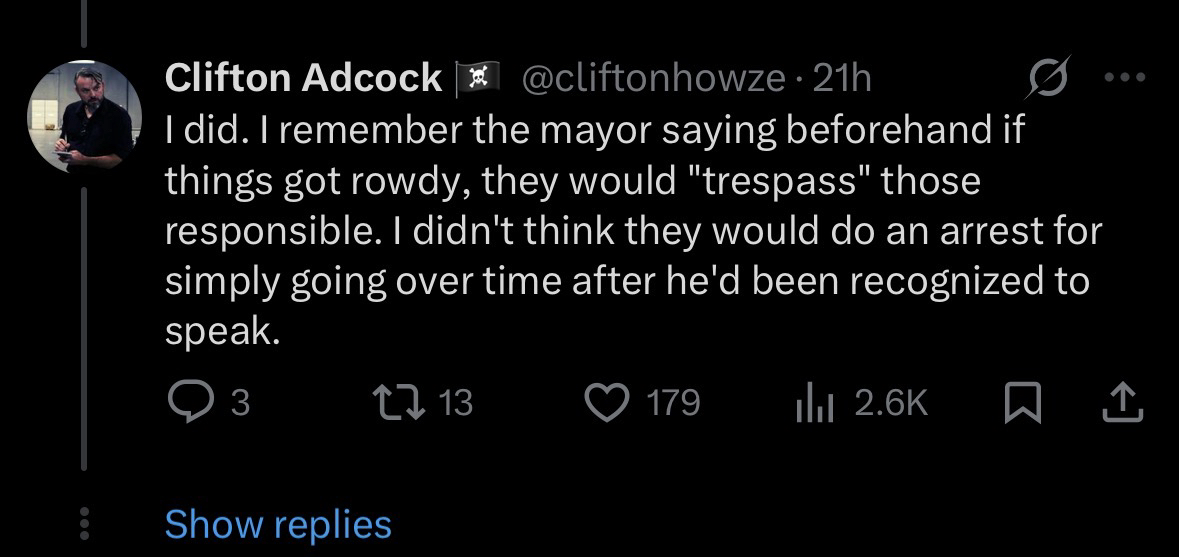Expand the thread with Show replies
This screenshot has width=1179, height=557.
(278, 524)
